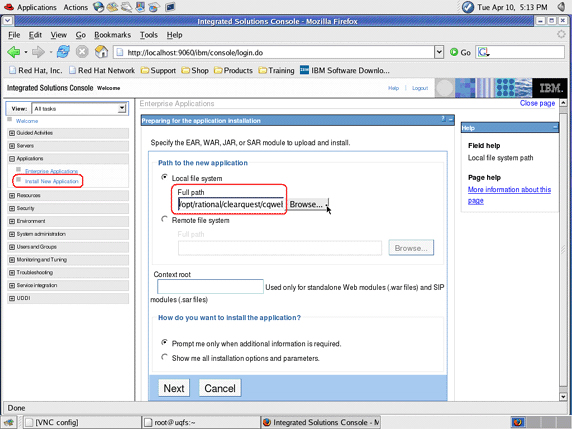
Task: Open the Firefox Edit menu
Action: pyautogui.click(x=35, y=35)
